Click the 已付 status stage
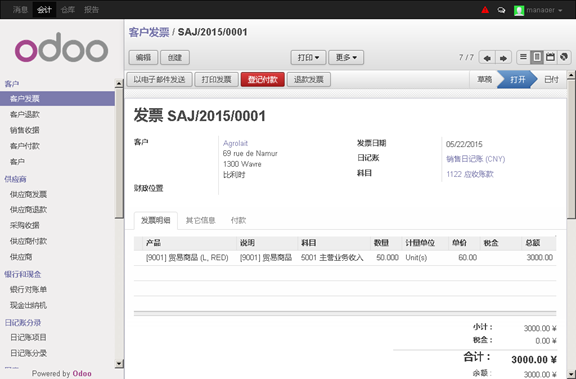Screen dimensions: 576x379 551,79
